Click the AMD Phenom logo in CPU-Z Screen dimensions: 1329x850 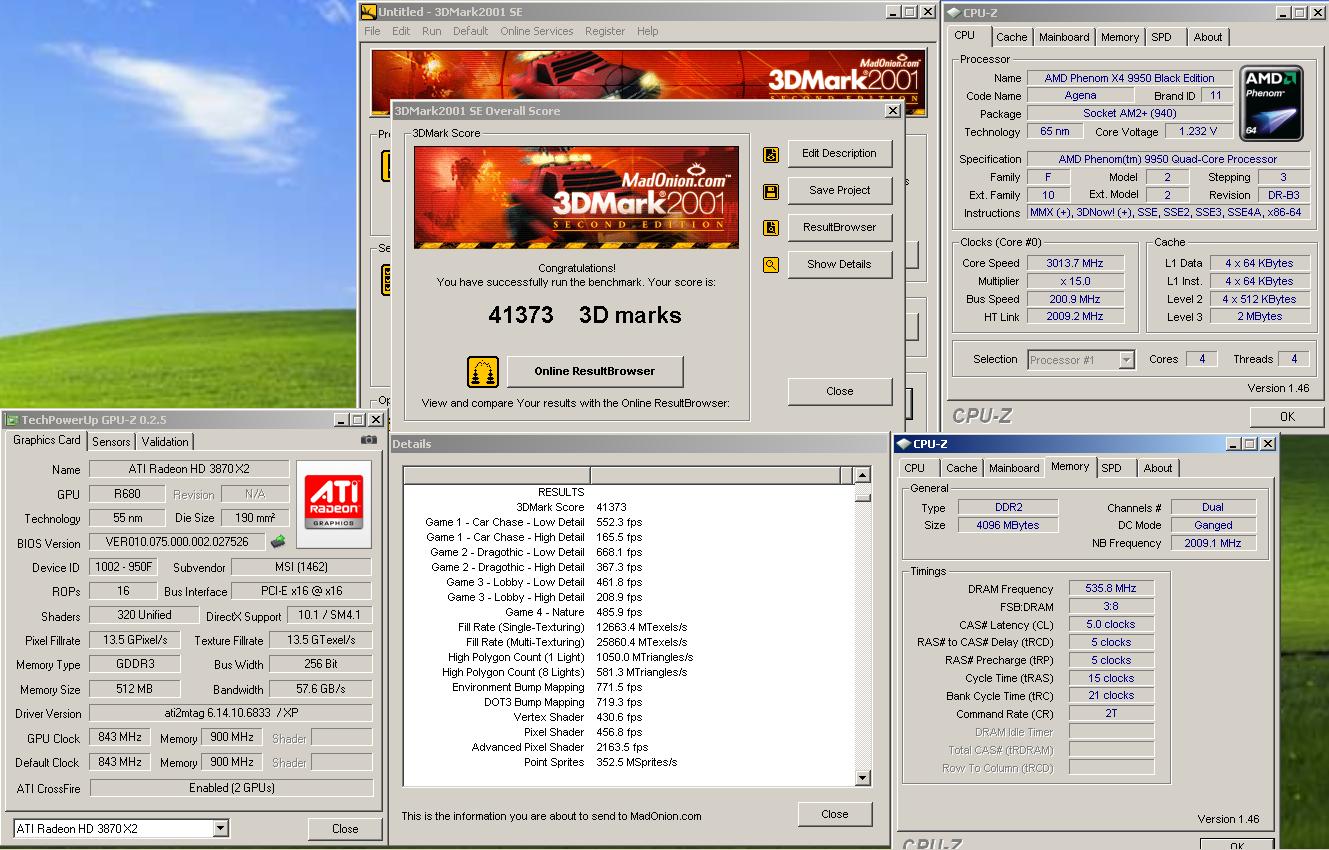coord(1271,101)
